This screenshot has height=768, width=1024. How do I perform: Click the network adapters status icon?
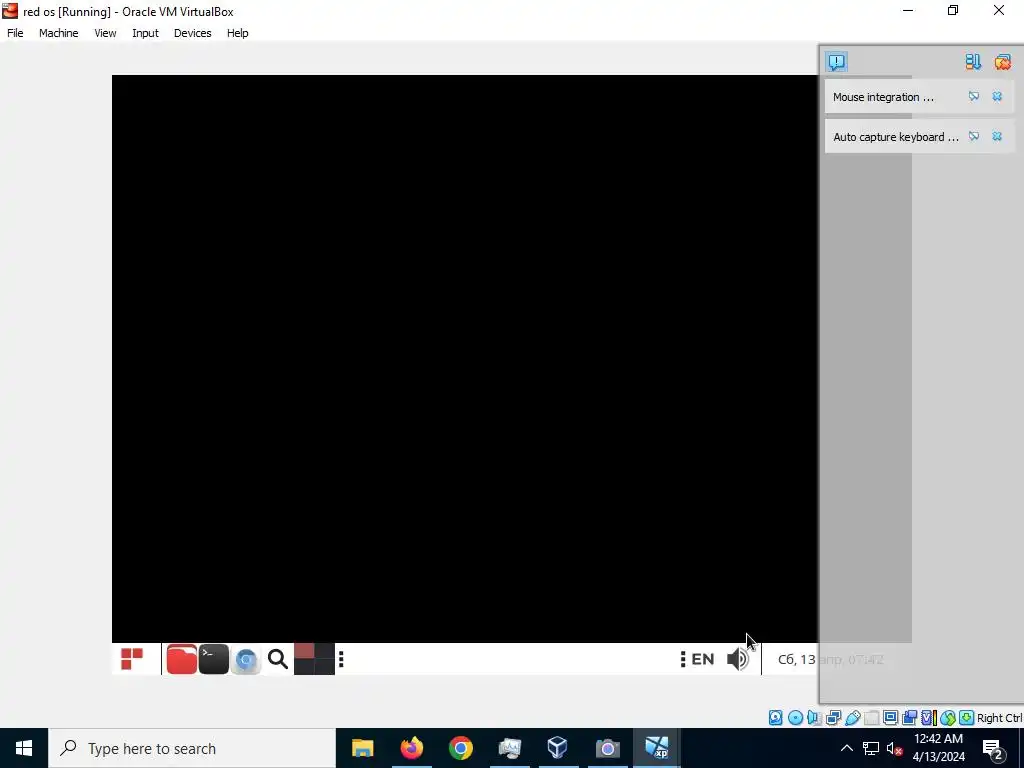(x=833, y=718)
